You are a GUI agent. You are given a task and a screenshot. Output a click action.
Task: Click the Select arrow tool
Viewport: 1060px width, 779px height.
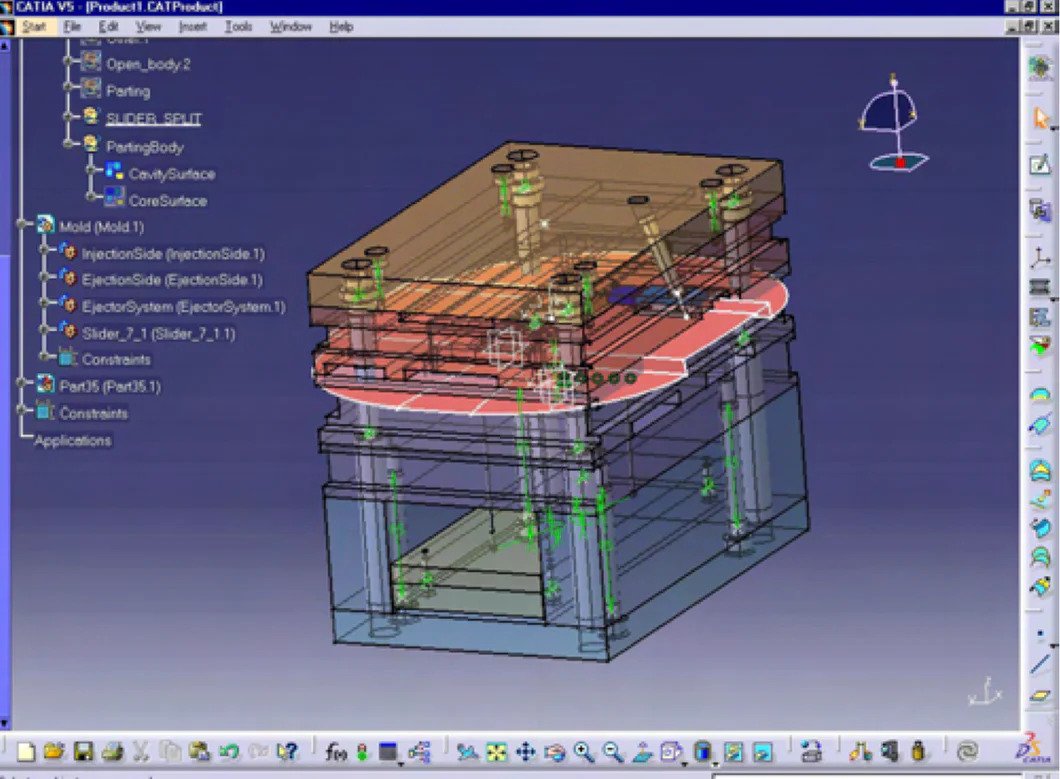tap(1040, 118)
